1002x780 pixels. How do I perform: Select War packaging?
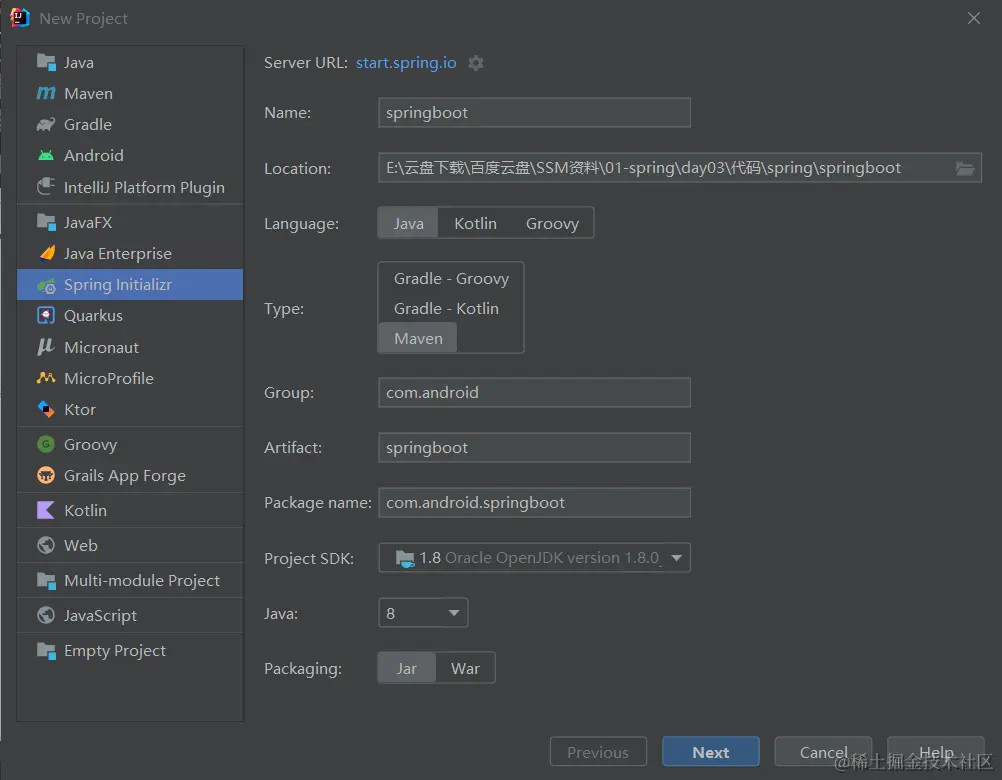pos(465,668)
